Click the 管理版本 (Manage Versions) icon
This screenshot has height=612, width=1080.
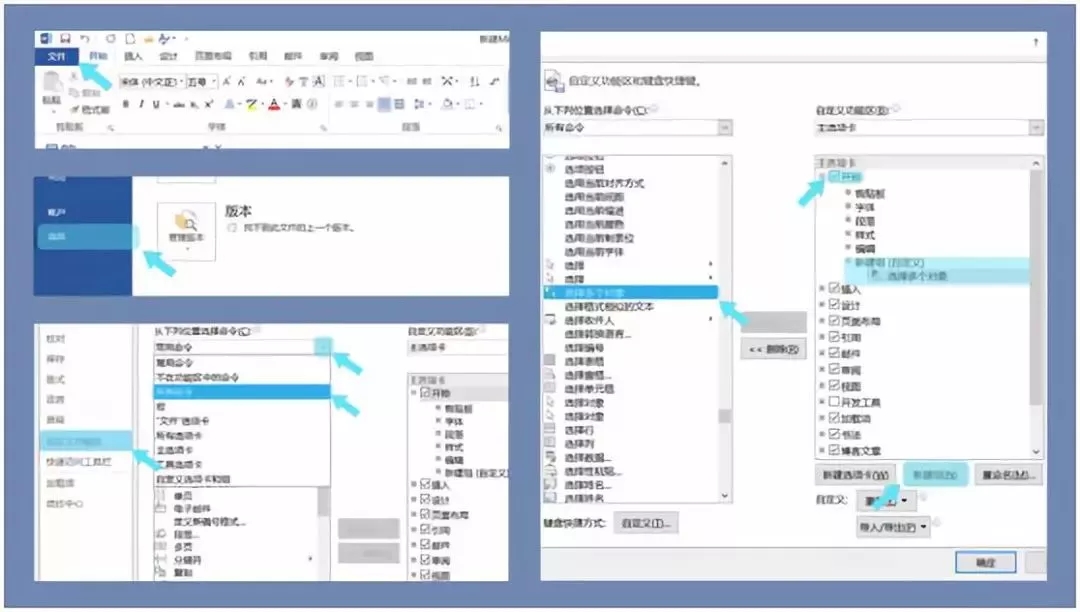click(x=185, y=220)
